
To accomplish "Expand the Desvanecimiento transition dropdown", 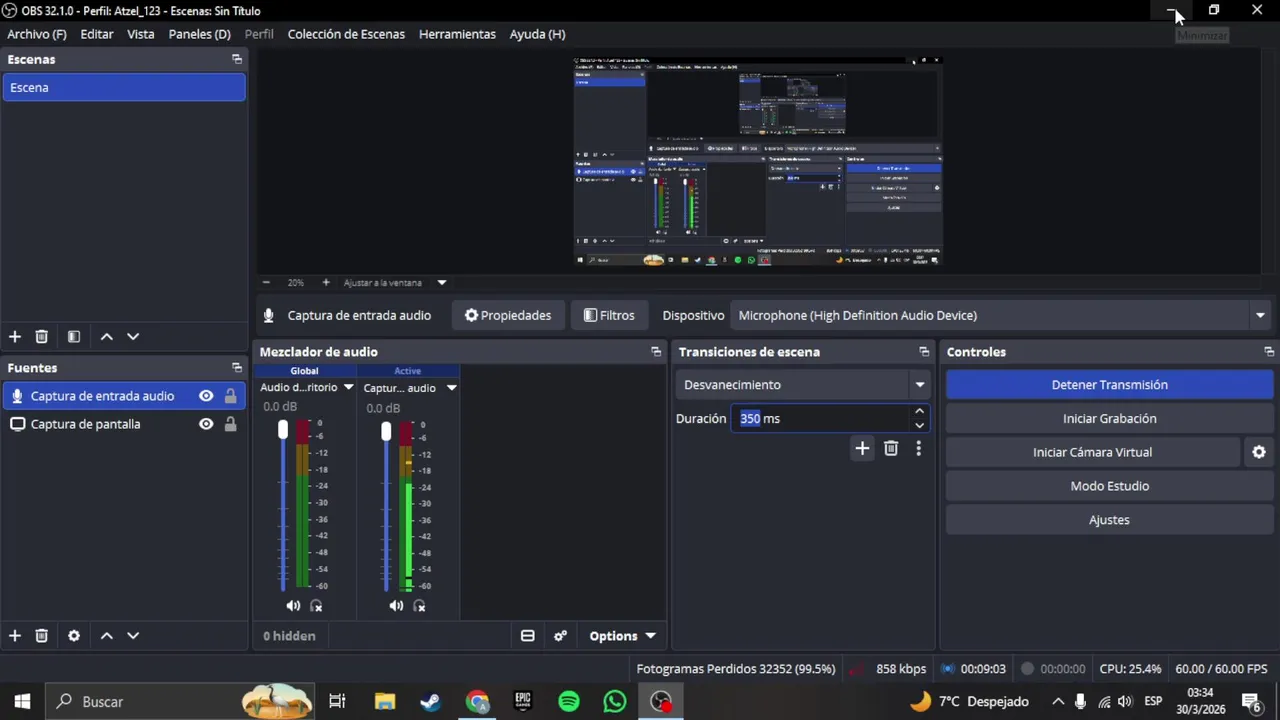I will click(x=920, y=385).
